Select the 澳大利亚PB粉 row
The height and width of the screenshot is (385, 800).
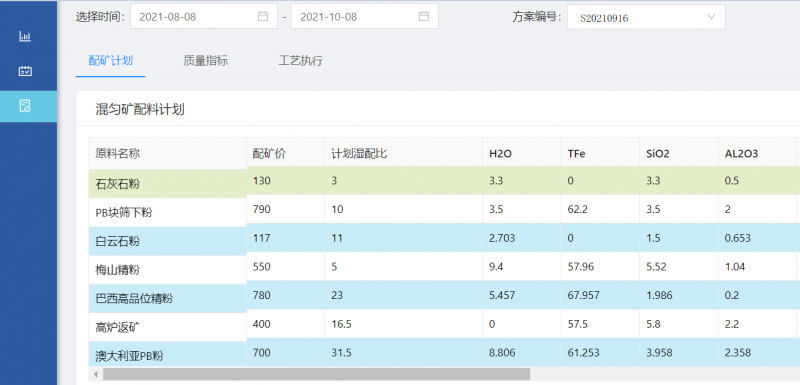tap(444, 353)
